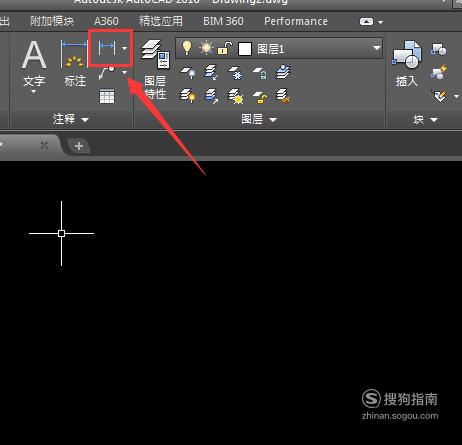Open the 图层特性 layer properties manager
This screenshot has width=462, height=445.
point(155,69)
